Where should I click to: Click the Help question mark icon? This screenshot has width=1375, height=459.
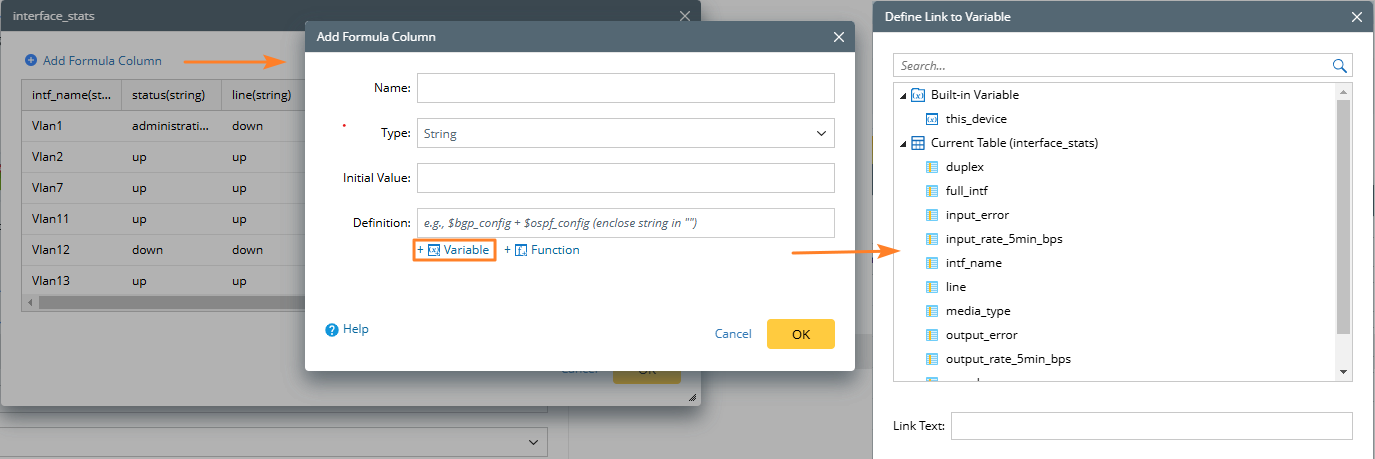[x=332, y=329]
